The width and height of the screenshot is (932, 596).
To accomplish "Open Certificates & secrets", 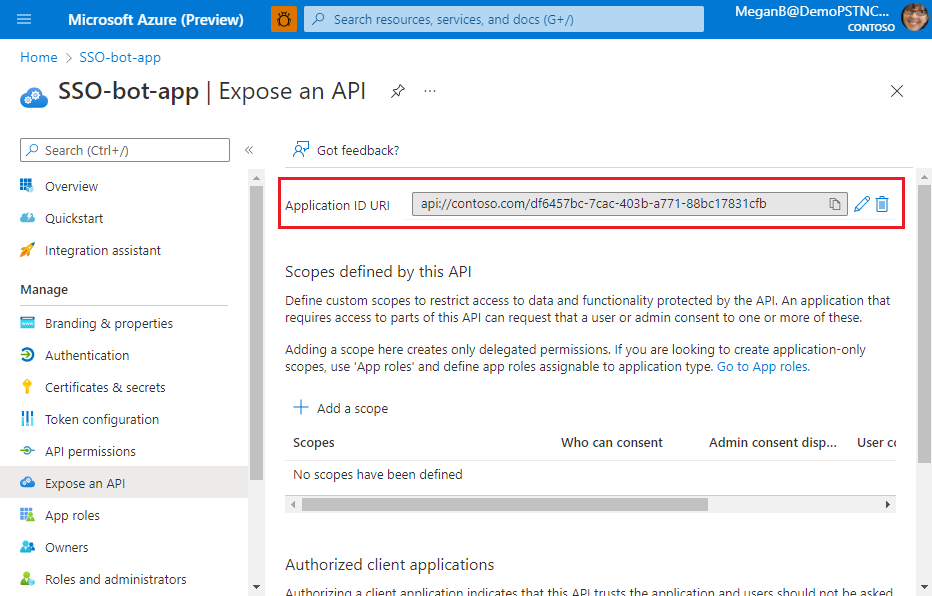I will (x=105, y=387).
